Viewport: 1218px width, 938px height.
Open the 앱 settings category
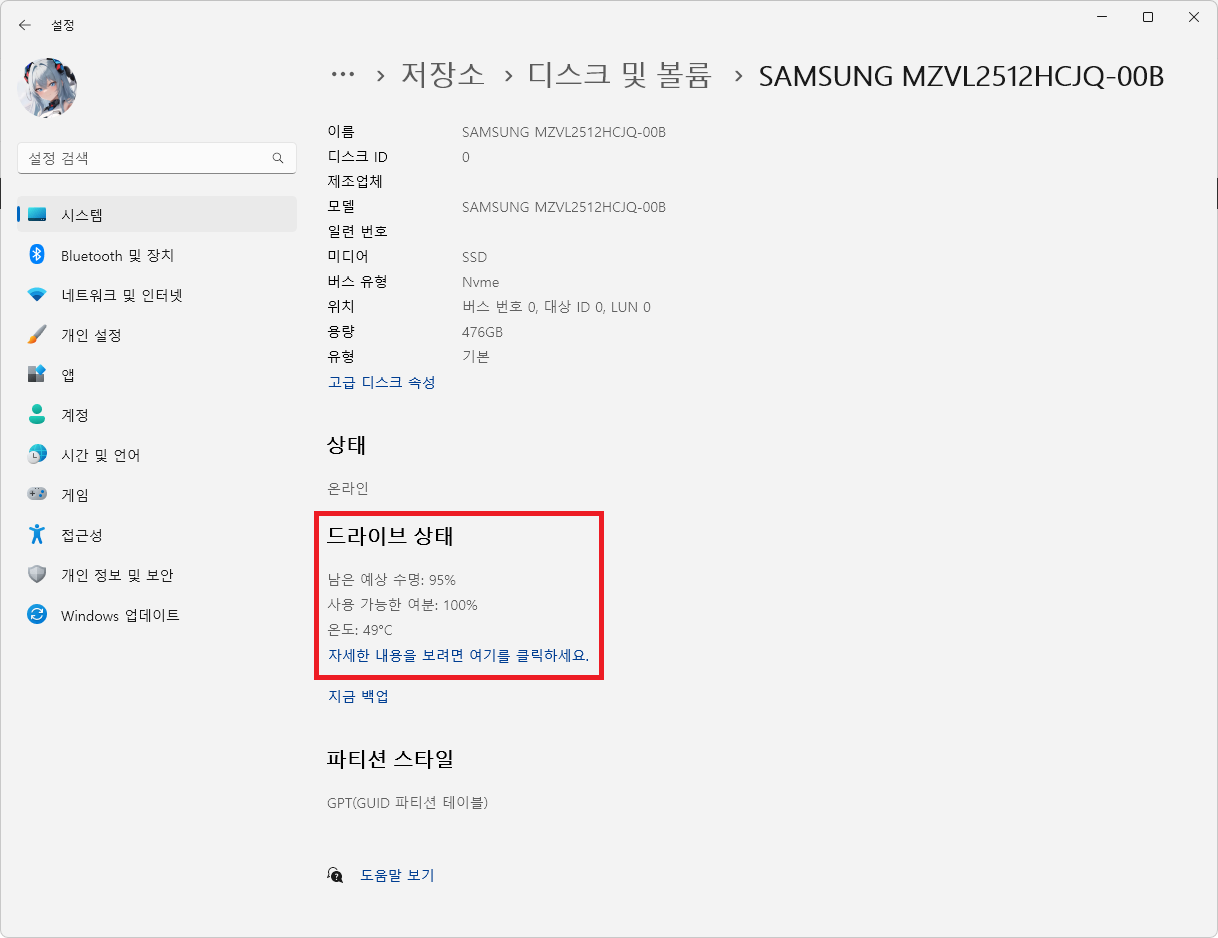[x=157, y=375]
